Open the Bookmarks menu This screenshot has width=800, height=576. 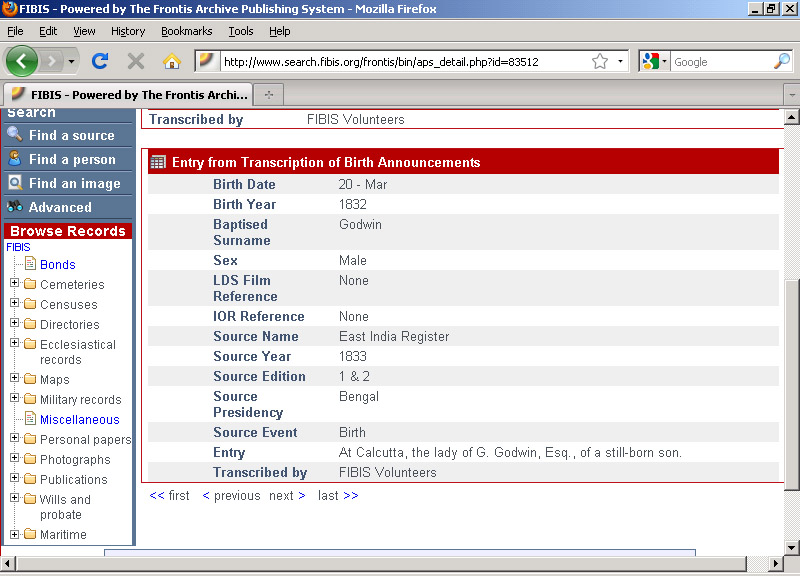click(187, 31)
